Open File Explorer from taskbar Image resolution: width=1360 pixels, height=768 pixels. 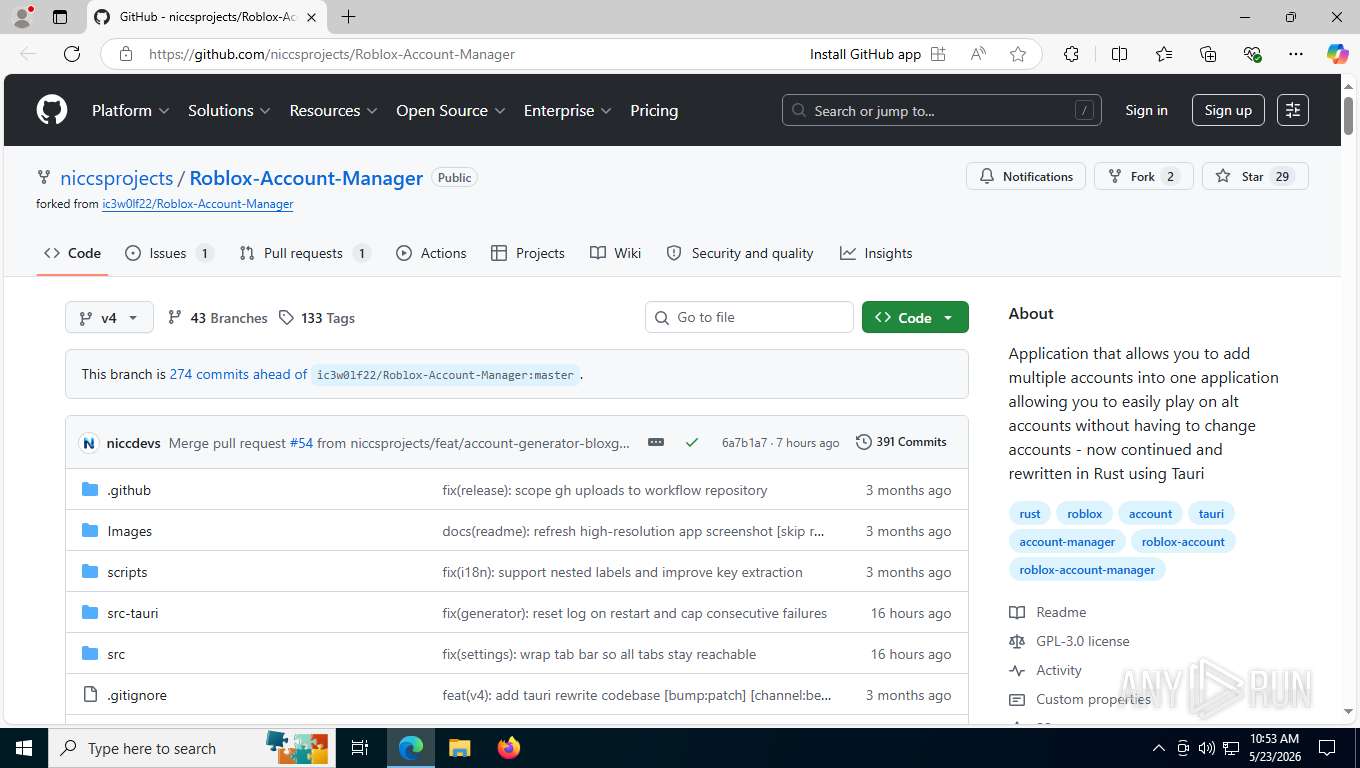459,747
